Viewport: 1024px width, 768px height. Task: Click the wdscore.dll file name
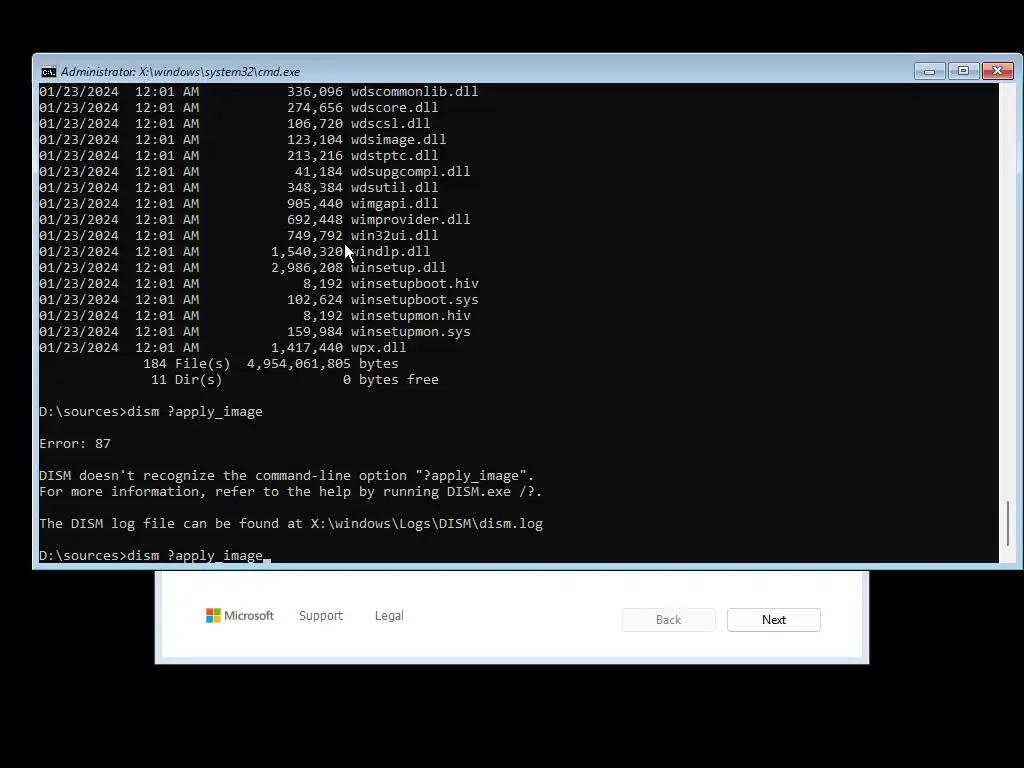[394, 108]
